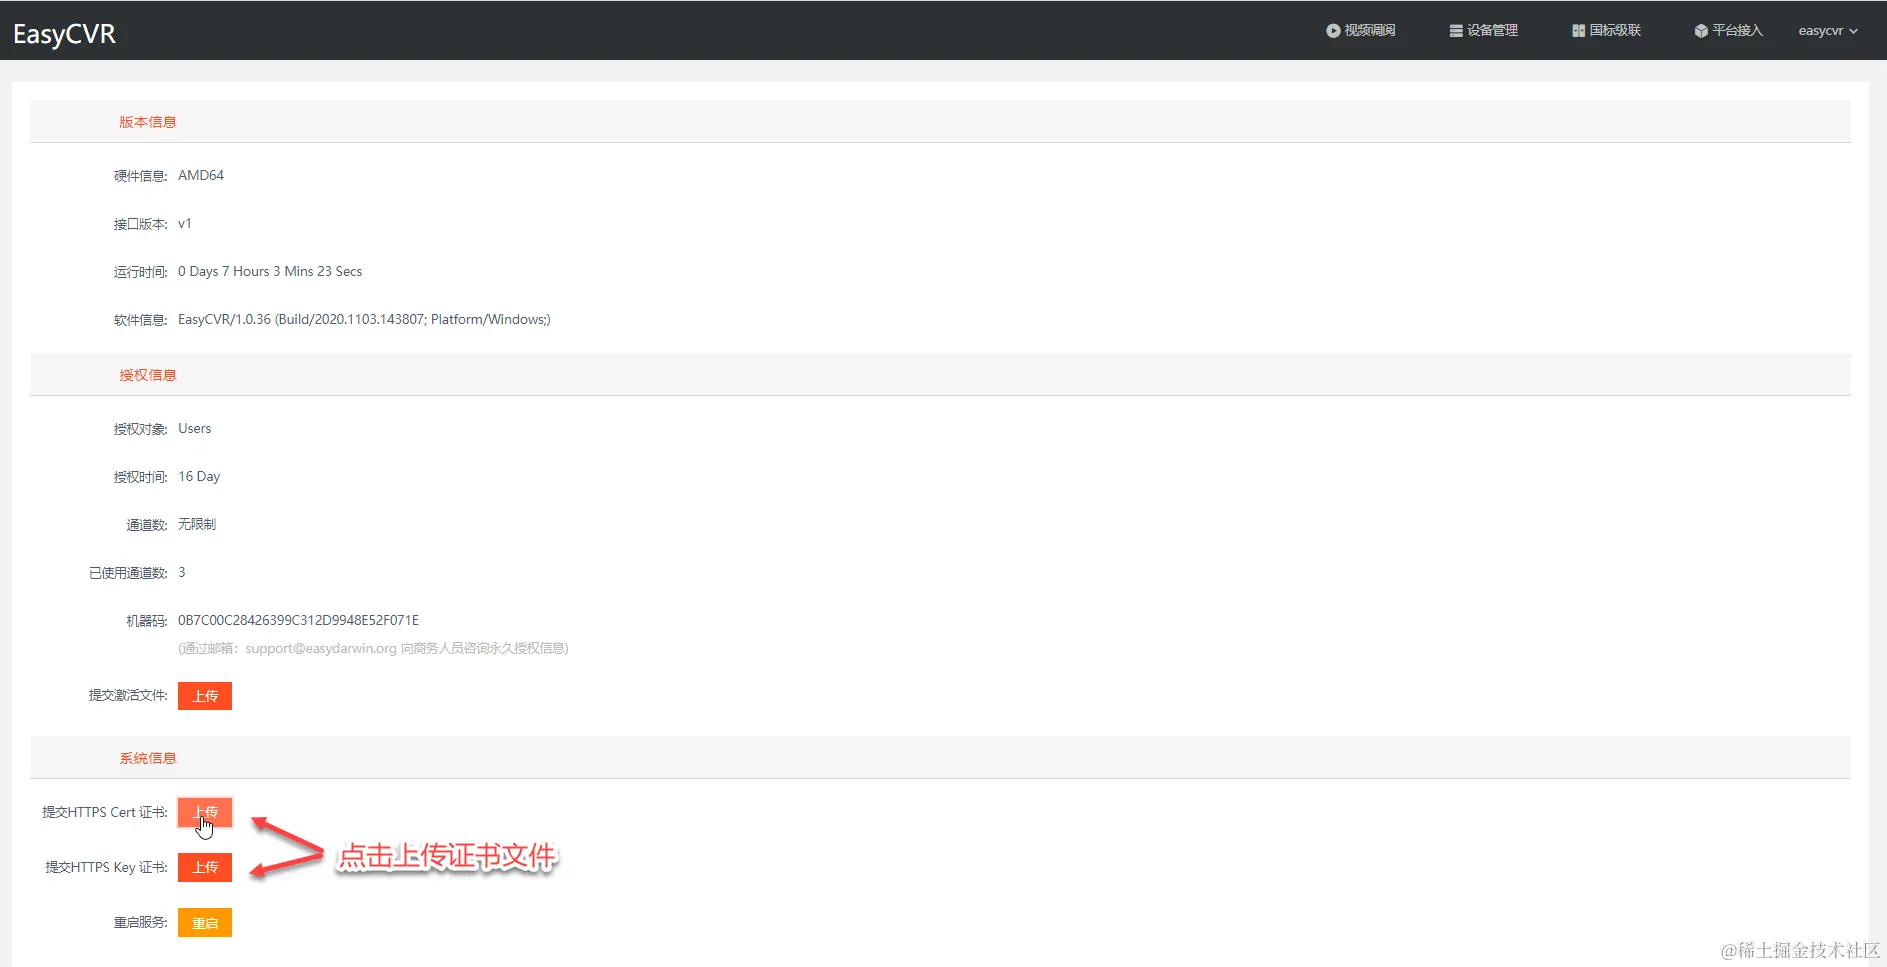Click the orange 重启 restart service button

[x=205, y=923]
